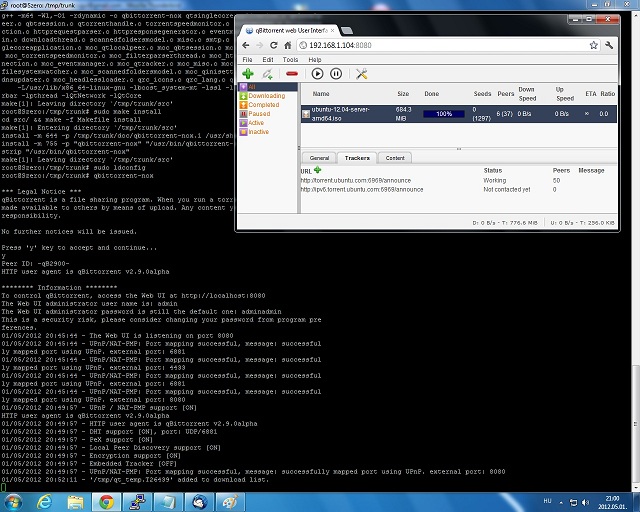
Task: Click the Not contacted yet status
Action: (x=507, y=189)
